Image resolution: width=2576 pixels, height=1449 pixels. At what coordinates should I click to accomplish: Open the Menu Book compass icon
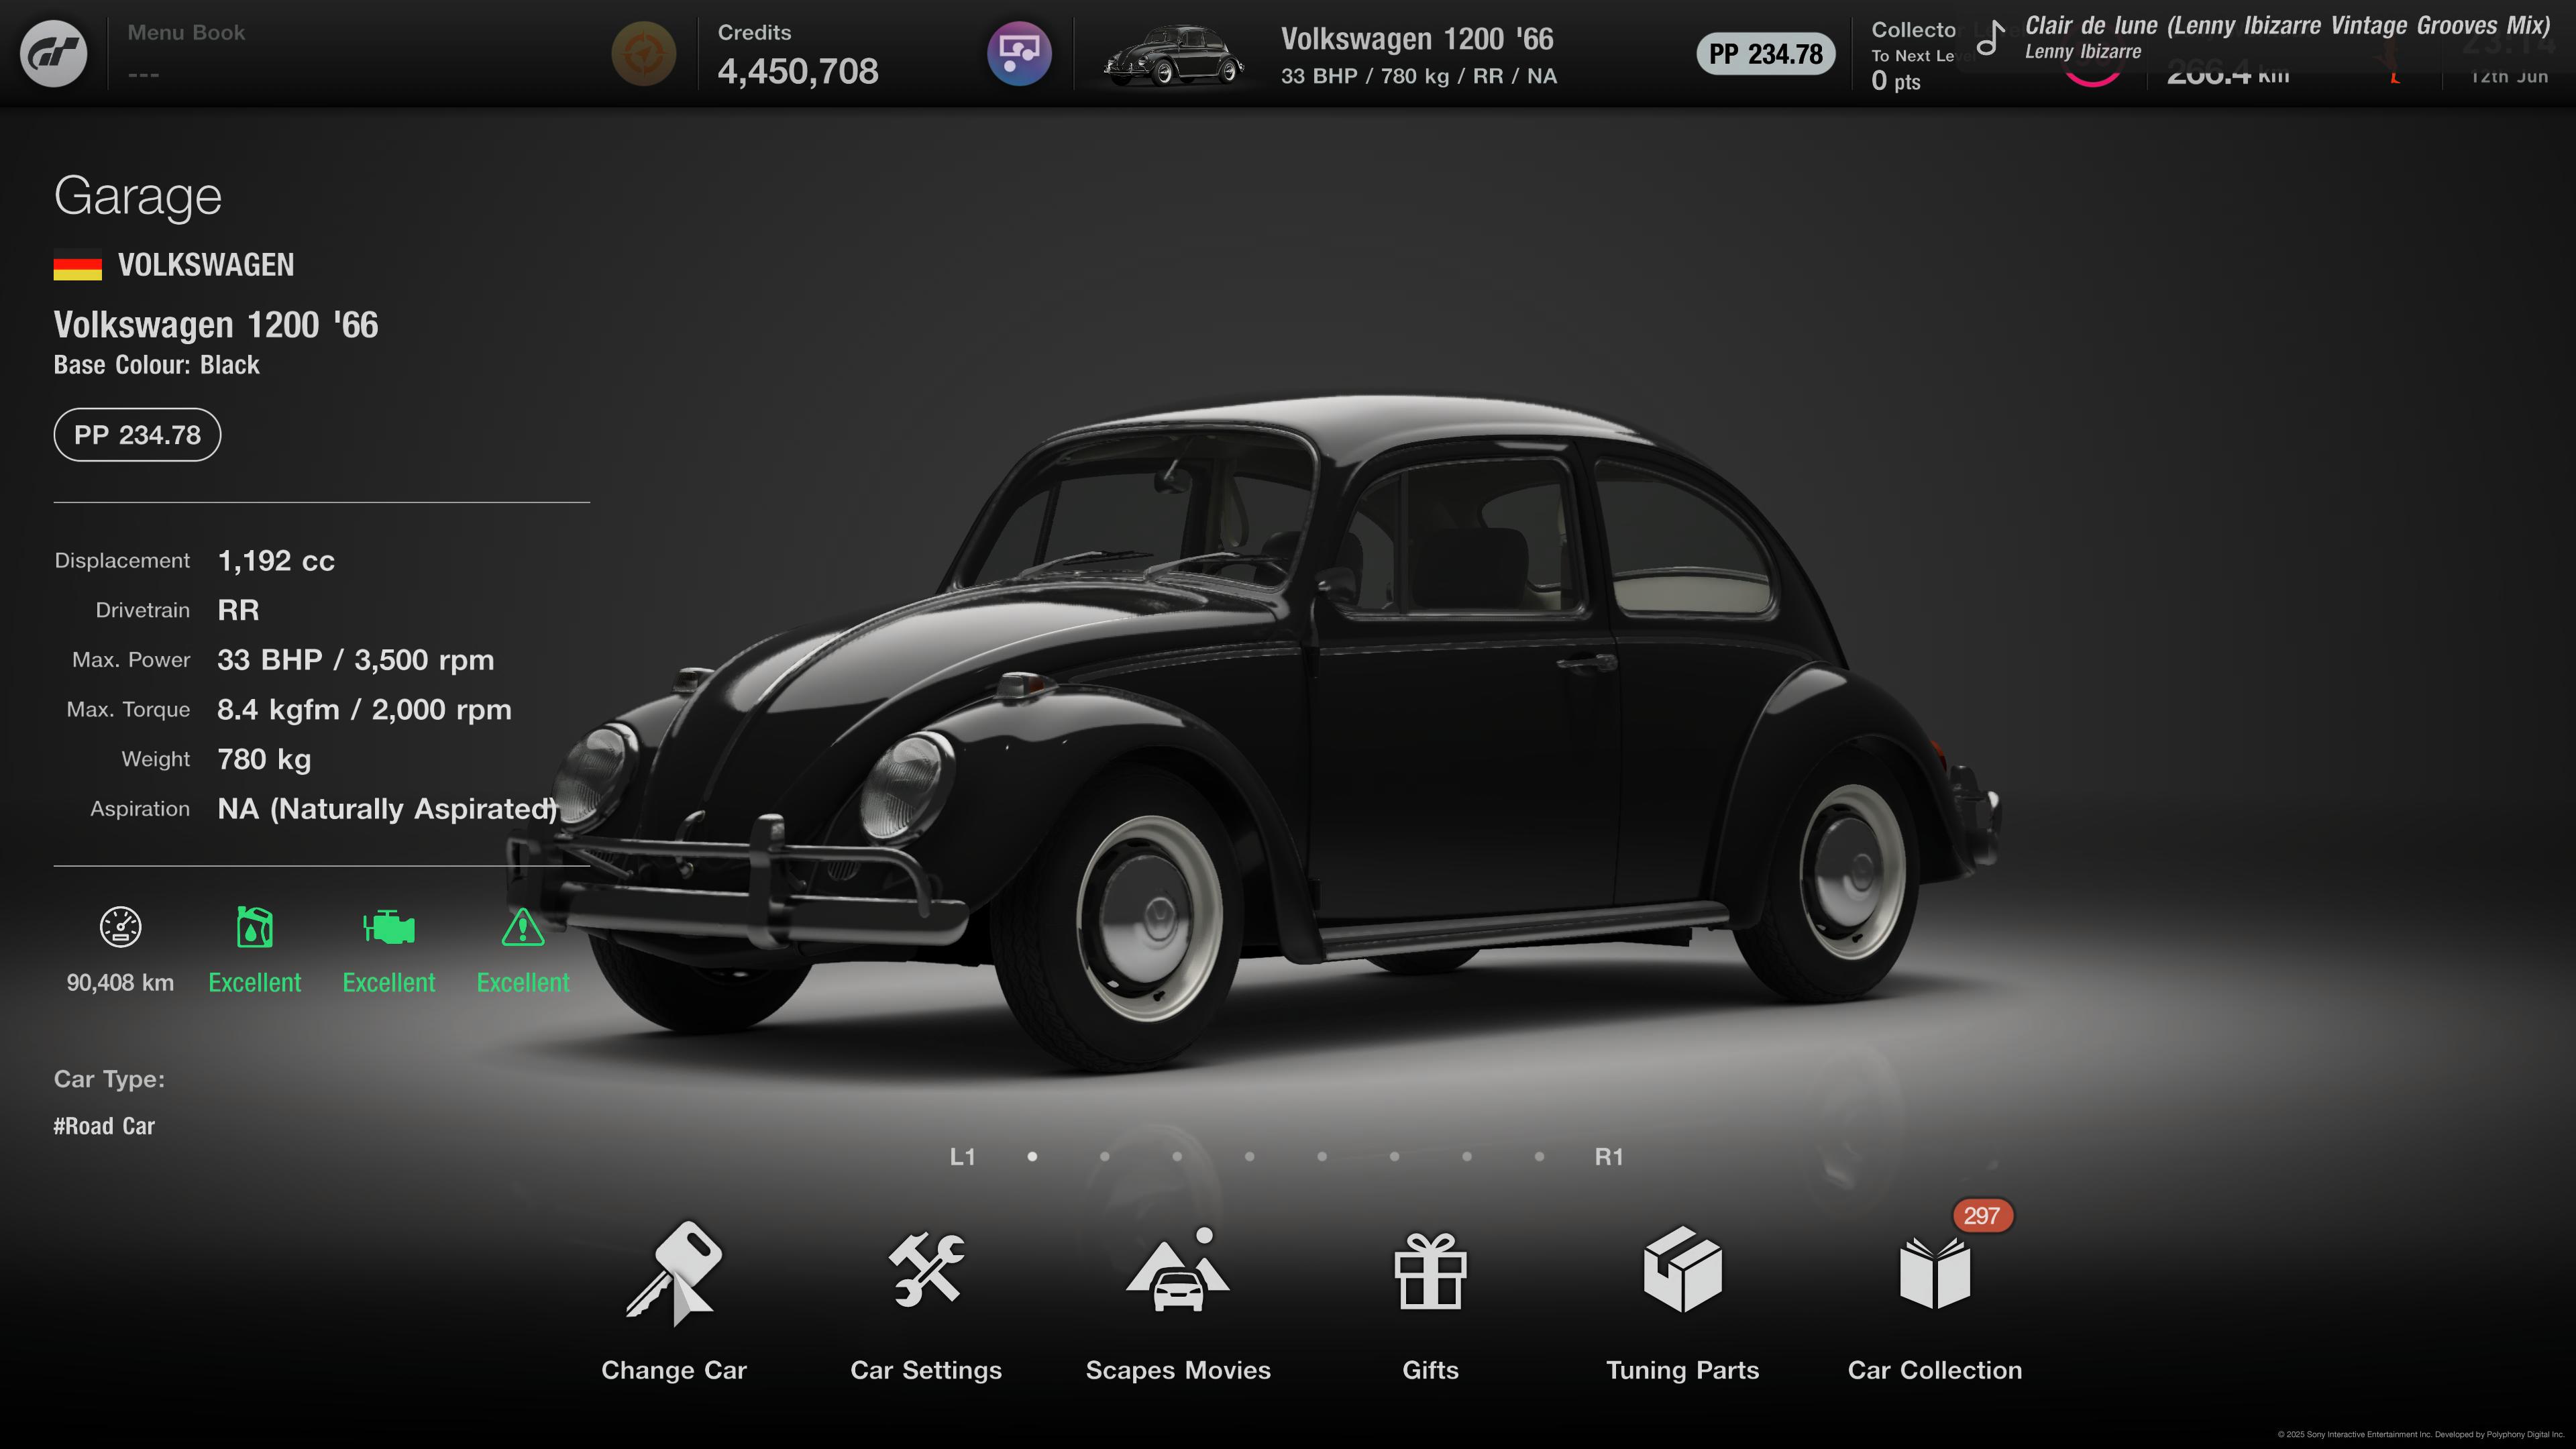click(643, 53)
